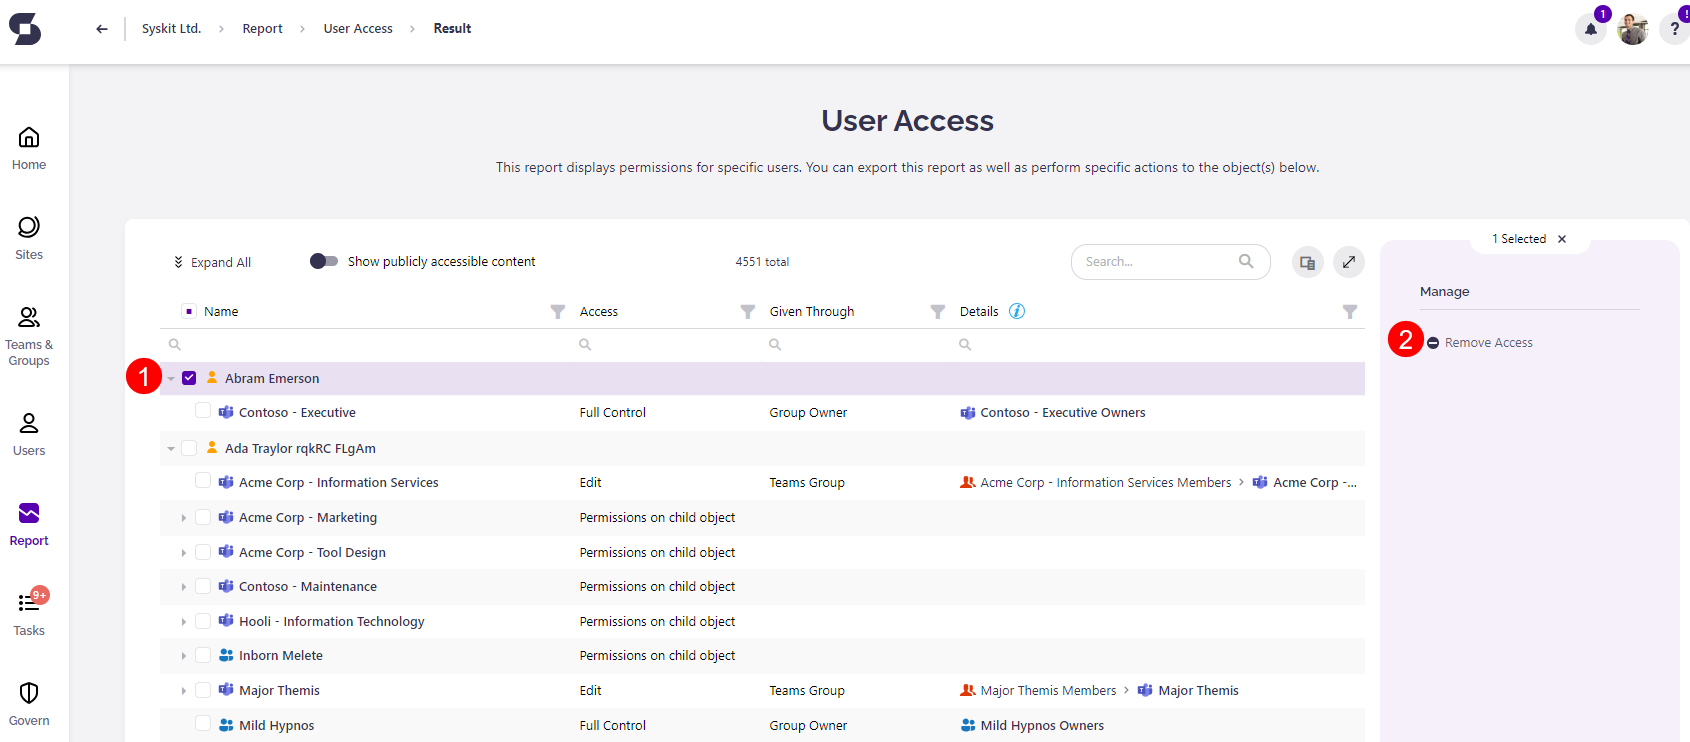Click the Details info icon

coord(1017,311)
